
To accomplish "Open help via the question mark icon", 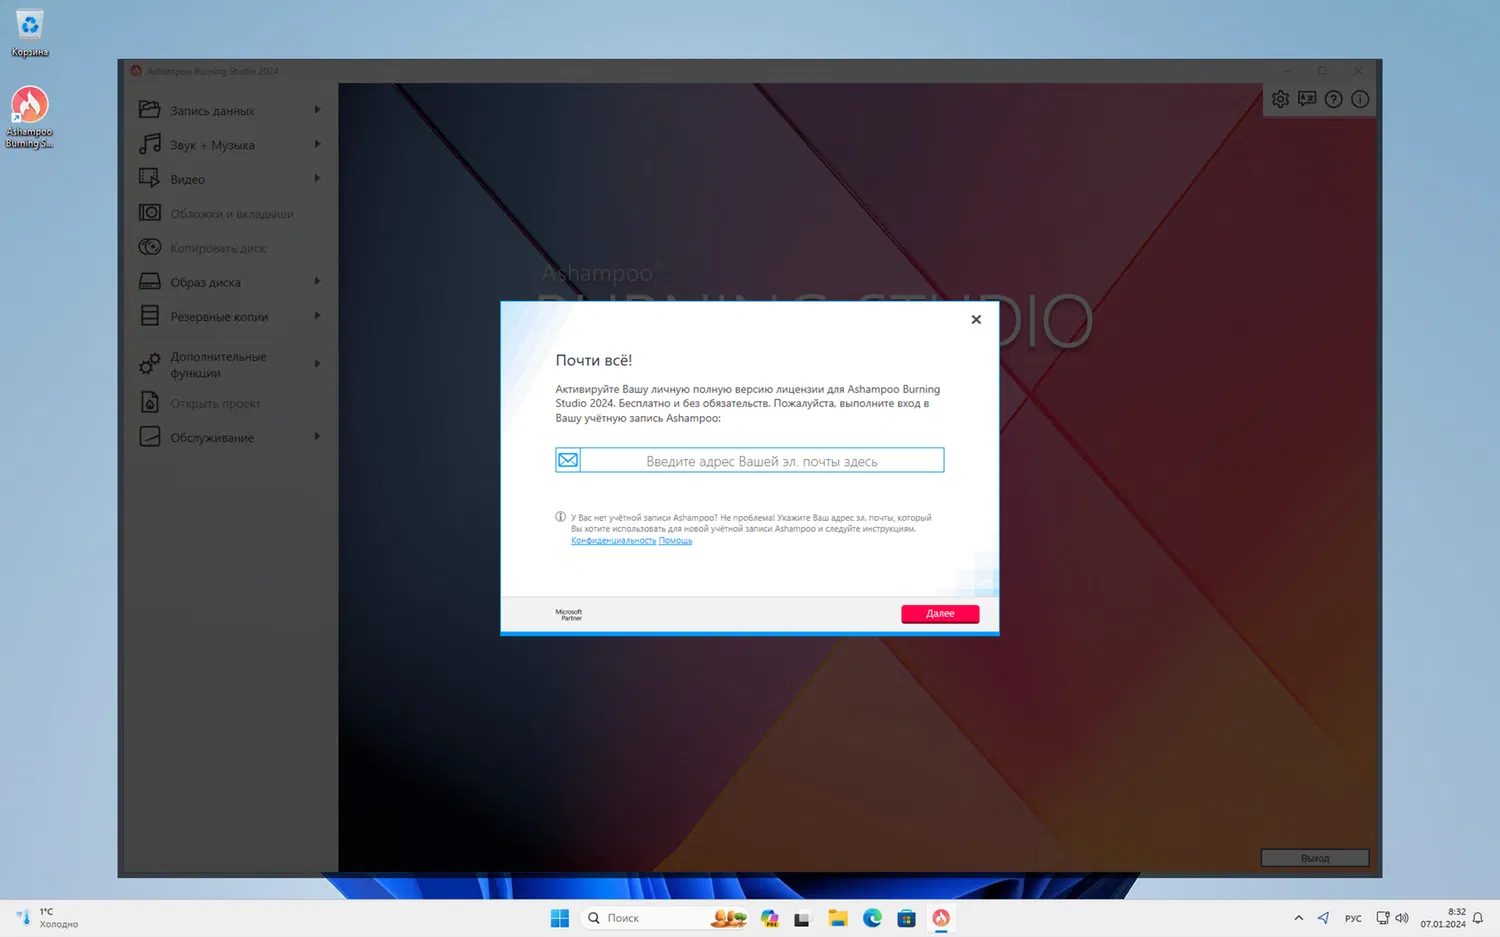I will [x=1333, y=99].
